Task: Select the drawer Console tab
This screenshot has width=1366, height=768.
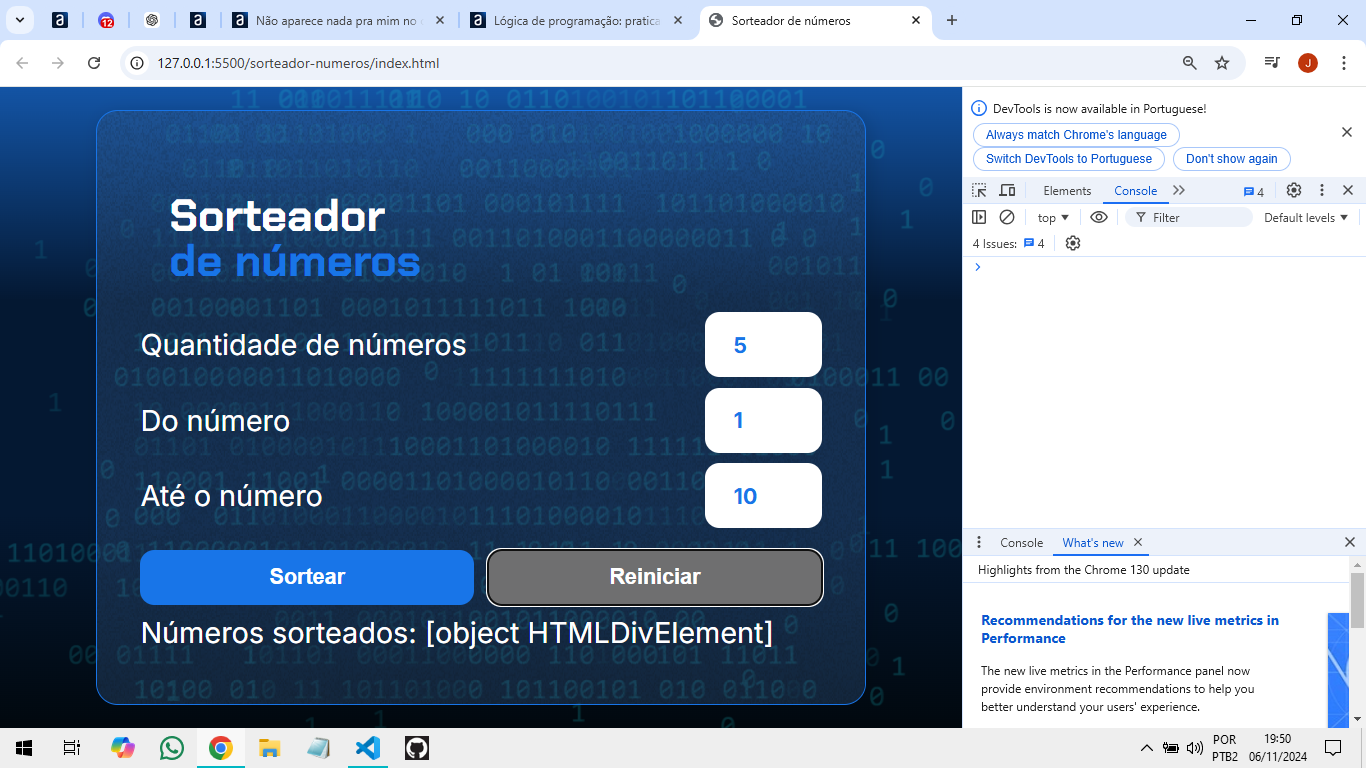Action: (1021, 542)
